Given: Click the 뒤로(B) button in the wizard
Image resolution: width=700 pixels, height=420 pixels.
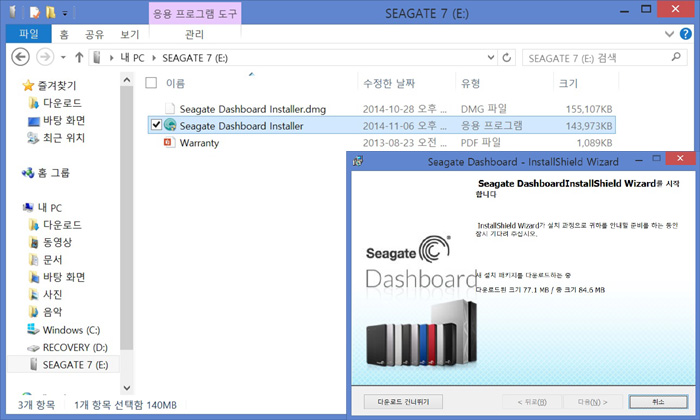Looking at the screenshot, I should [532, 402].
